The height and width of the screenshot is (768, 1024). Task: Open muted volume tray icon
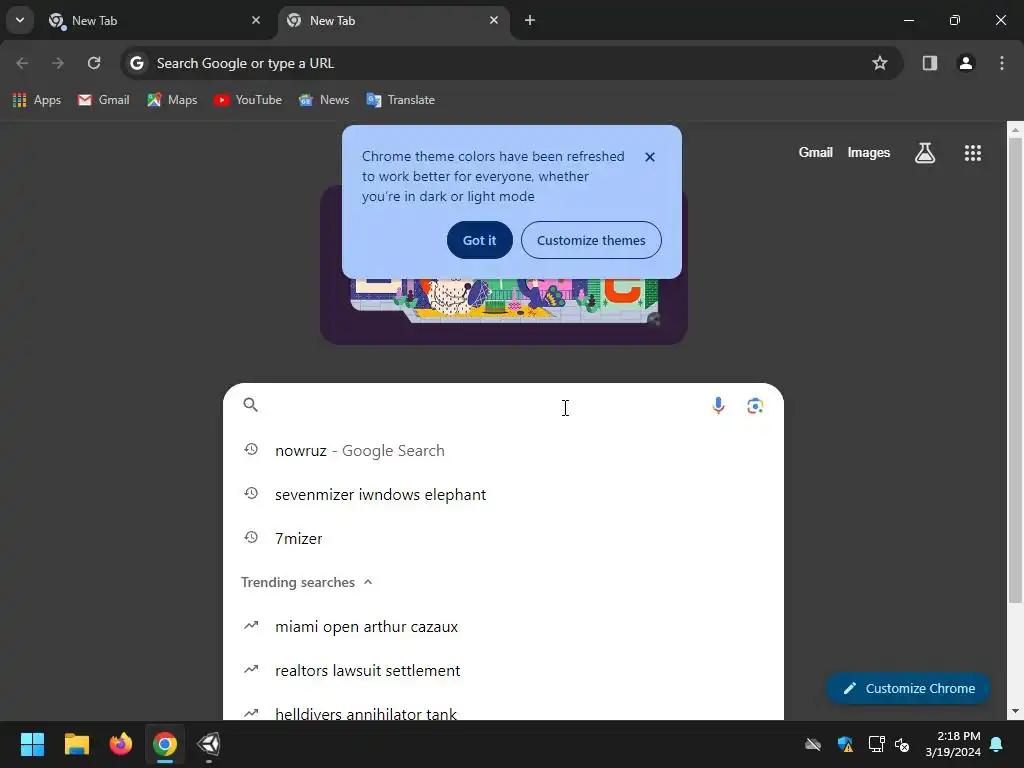pos(903,744)
